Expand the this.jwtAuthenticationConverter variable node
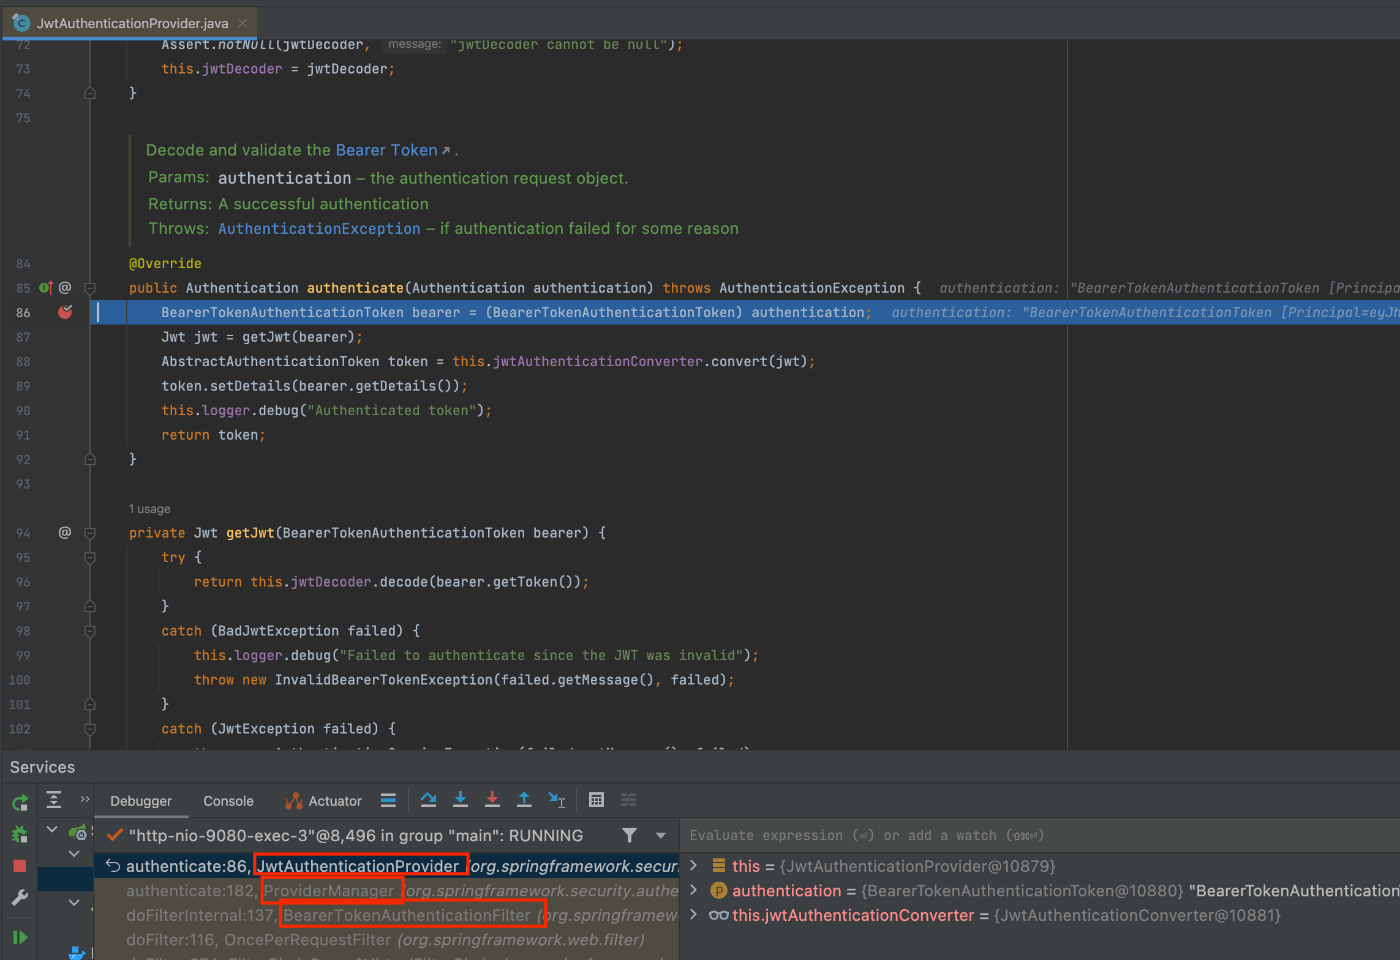Viewport: 1400px width, 960px height. (694, 915)
